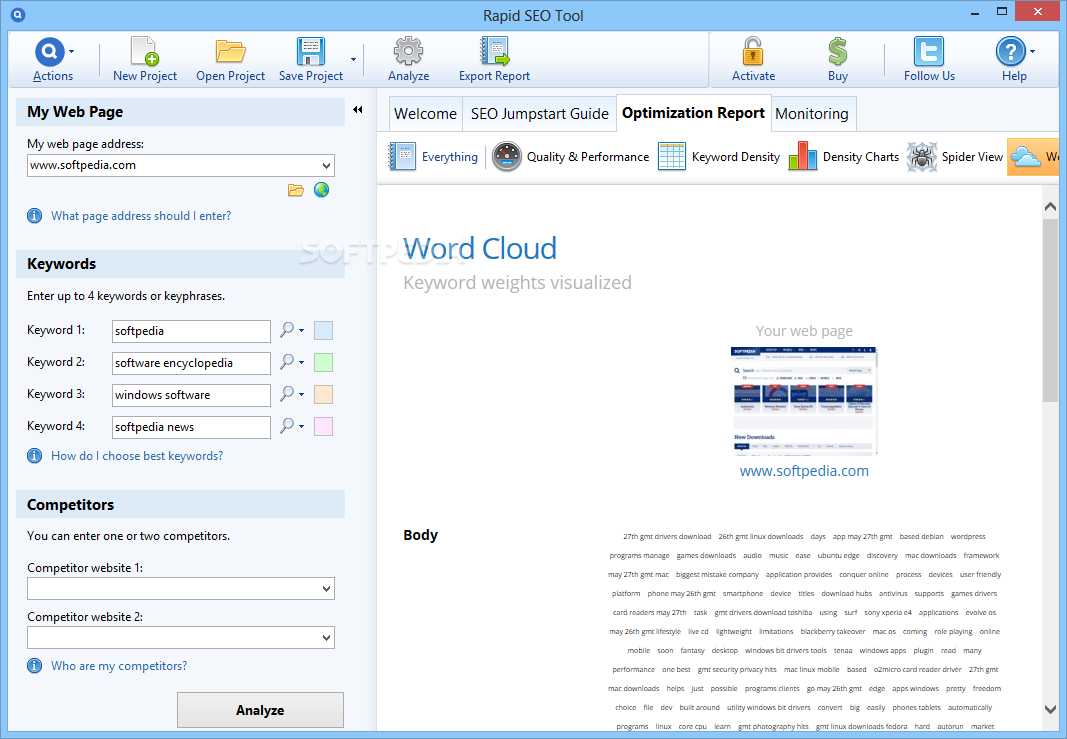Switch to the Monitoring tab
Screen dimensions: 1067x739
(x=812, y=114)
